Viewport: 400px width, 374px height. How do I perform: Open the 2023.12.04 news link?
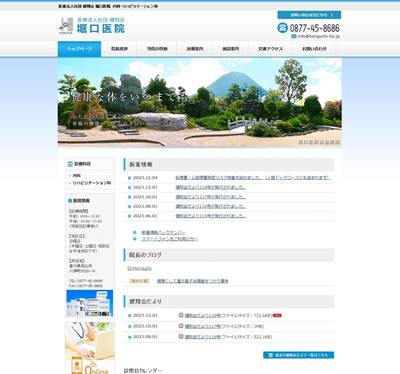[252, 178]
